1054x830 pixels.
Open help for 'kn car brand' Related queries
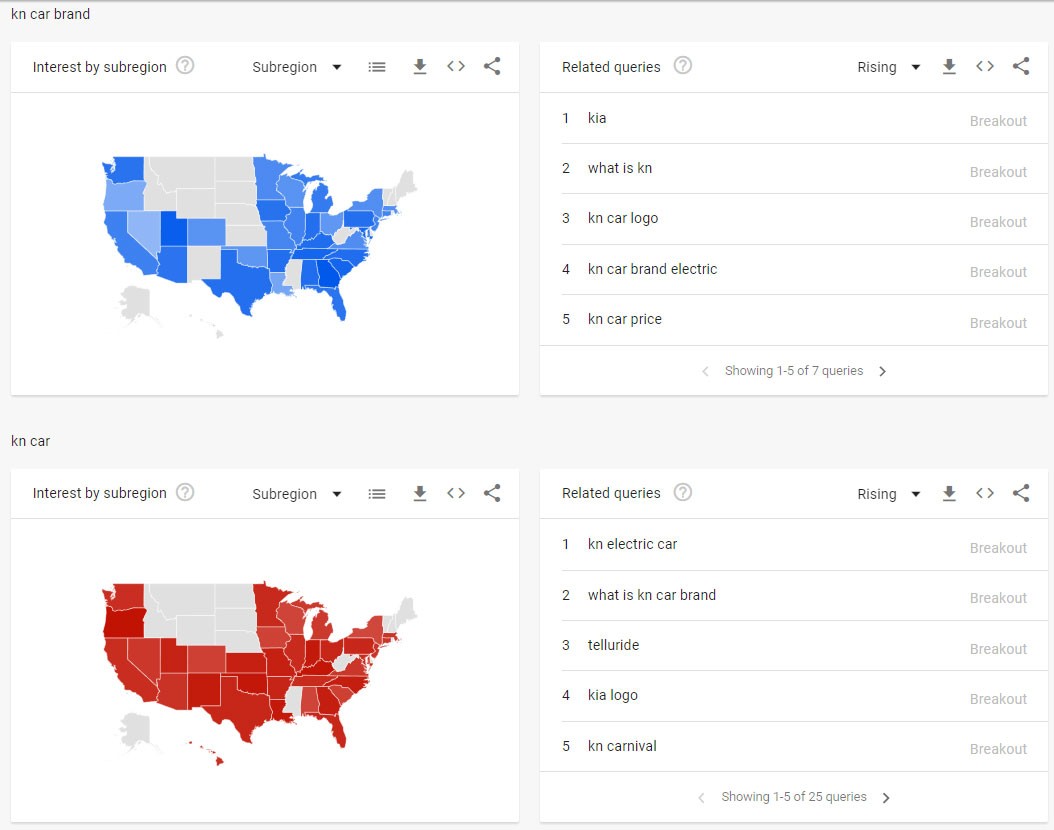pos(683,66)
